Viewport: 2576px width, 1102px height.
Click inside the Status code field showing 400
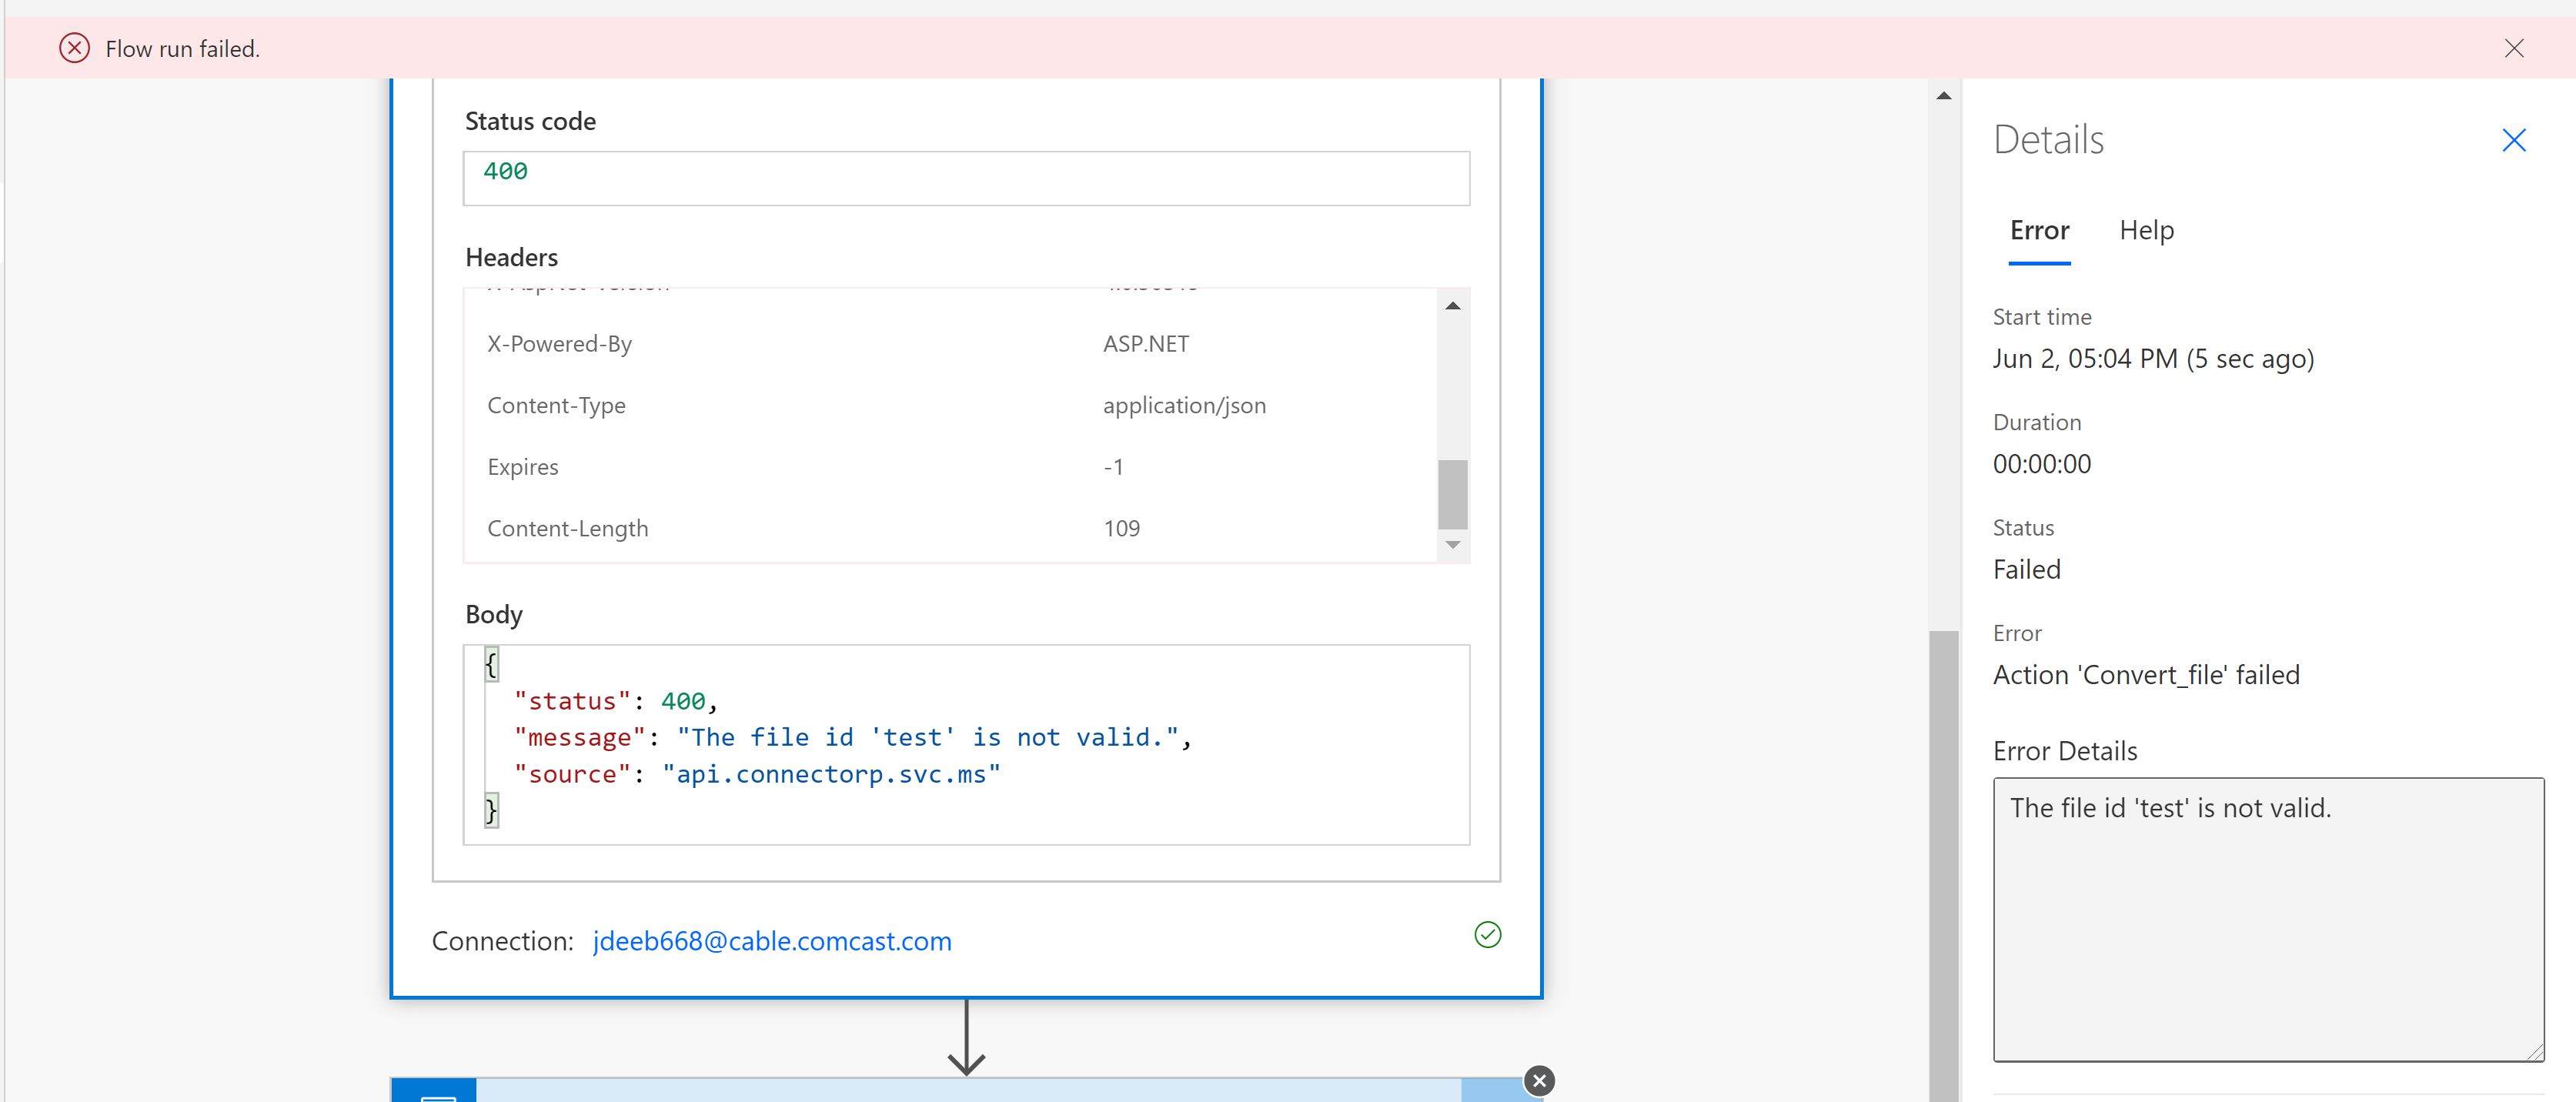tap(965, 177)
